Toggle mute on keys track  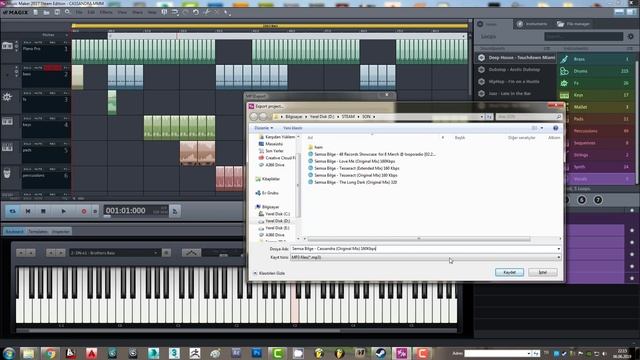38,118
